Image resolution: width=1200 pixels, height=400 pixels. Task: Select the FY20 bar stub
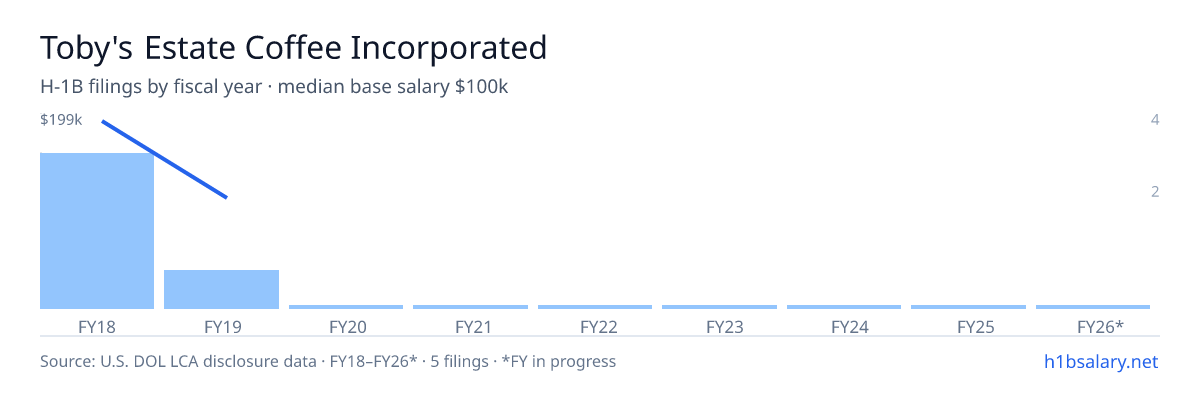click(346, 307)
